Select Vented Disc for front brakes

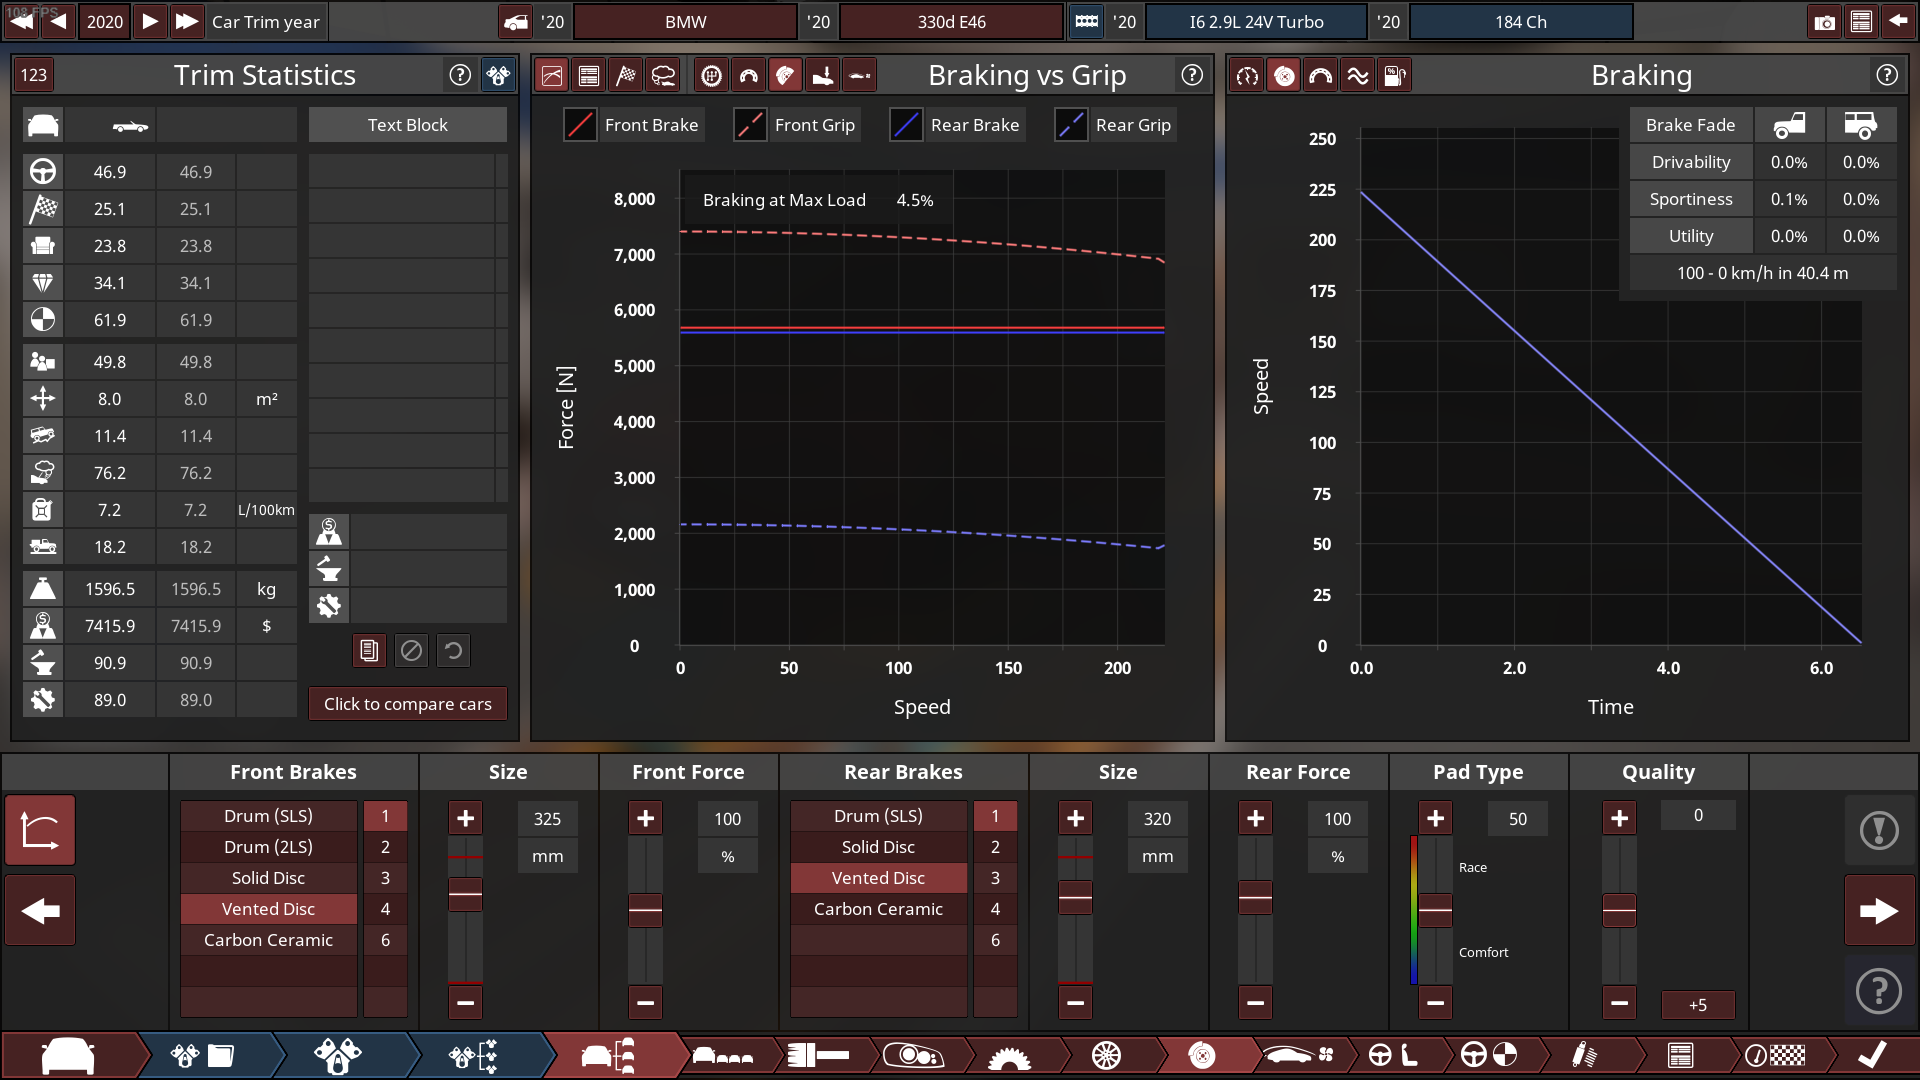[x=268, y=909]
